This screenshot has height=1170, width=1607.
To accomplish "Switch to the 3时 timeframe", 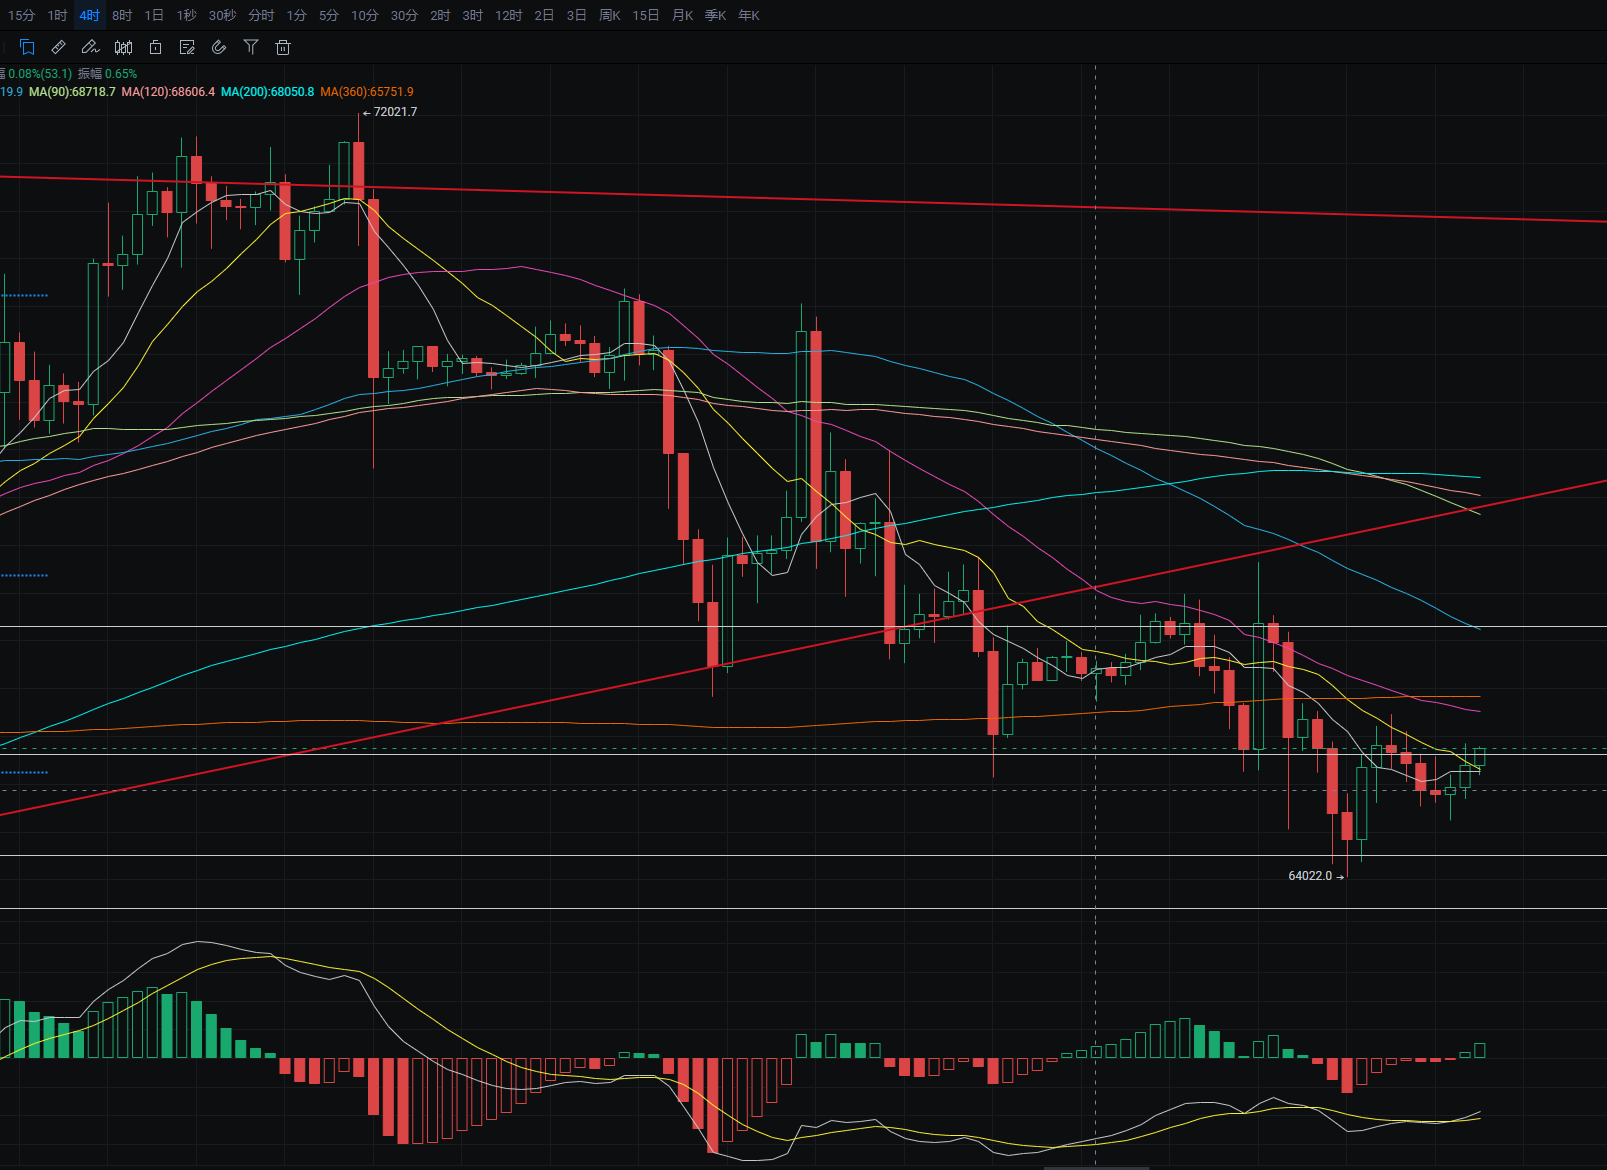I will click(473, 15).
